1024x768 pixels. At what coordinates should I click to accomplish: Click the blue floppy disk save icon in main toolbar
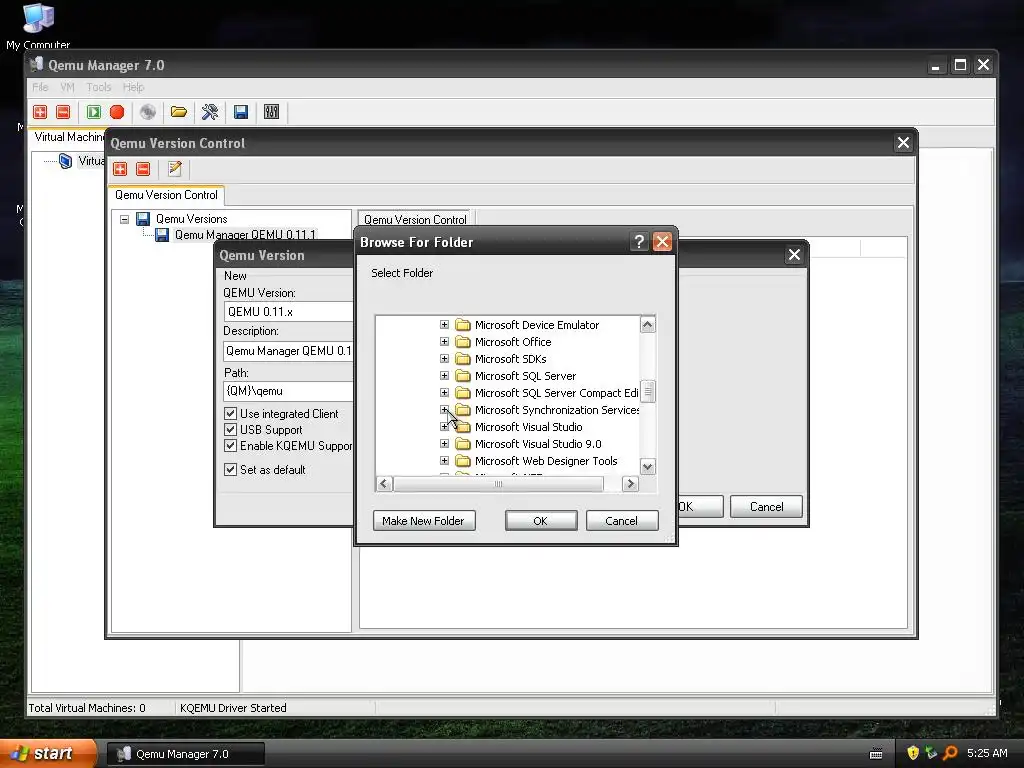click(x=241, y=112)
